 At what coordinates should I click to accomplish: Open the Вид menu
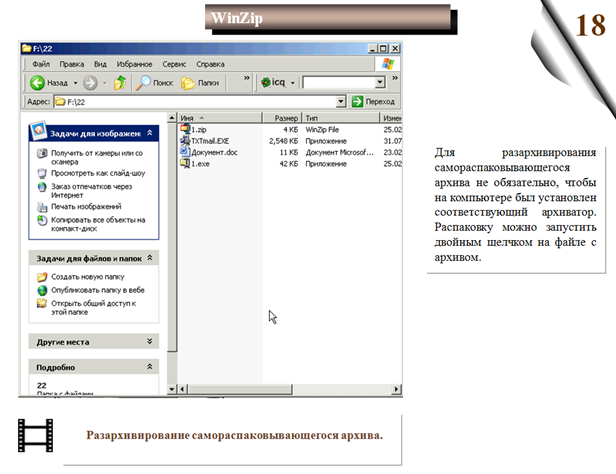pos(100,64)
